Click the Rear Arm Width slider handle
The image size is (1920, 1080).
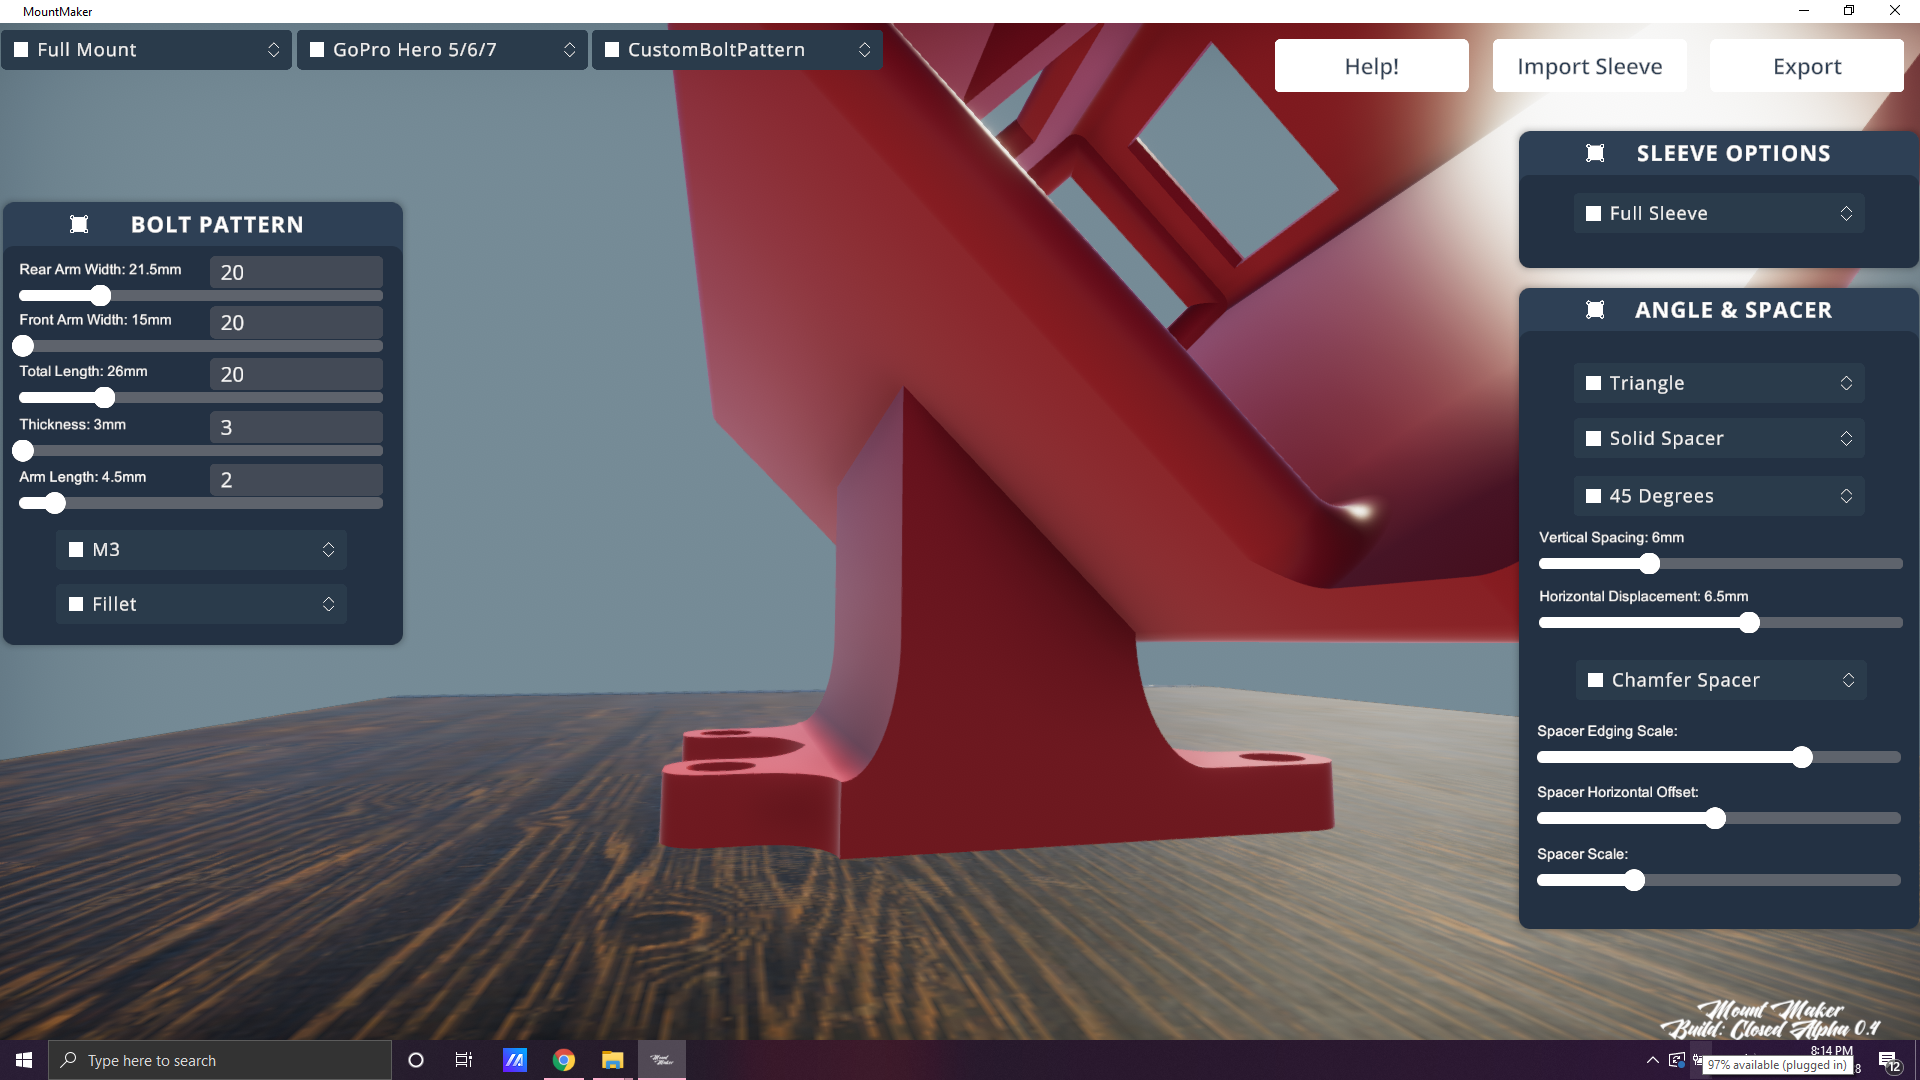coord(100,296)
